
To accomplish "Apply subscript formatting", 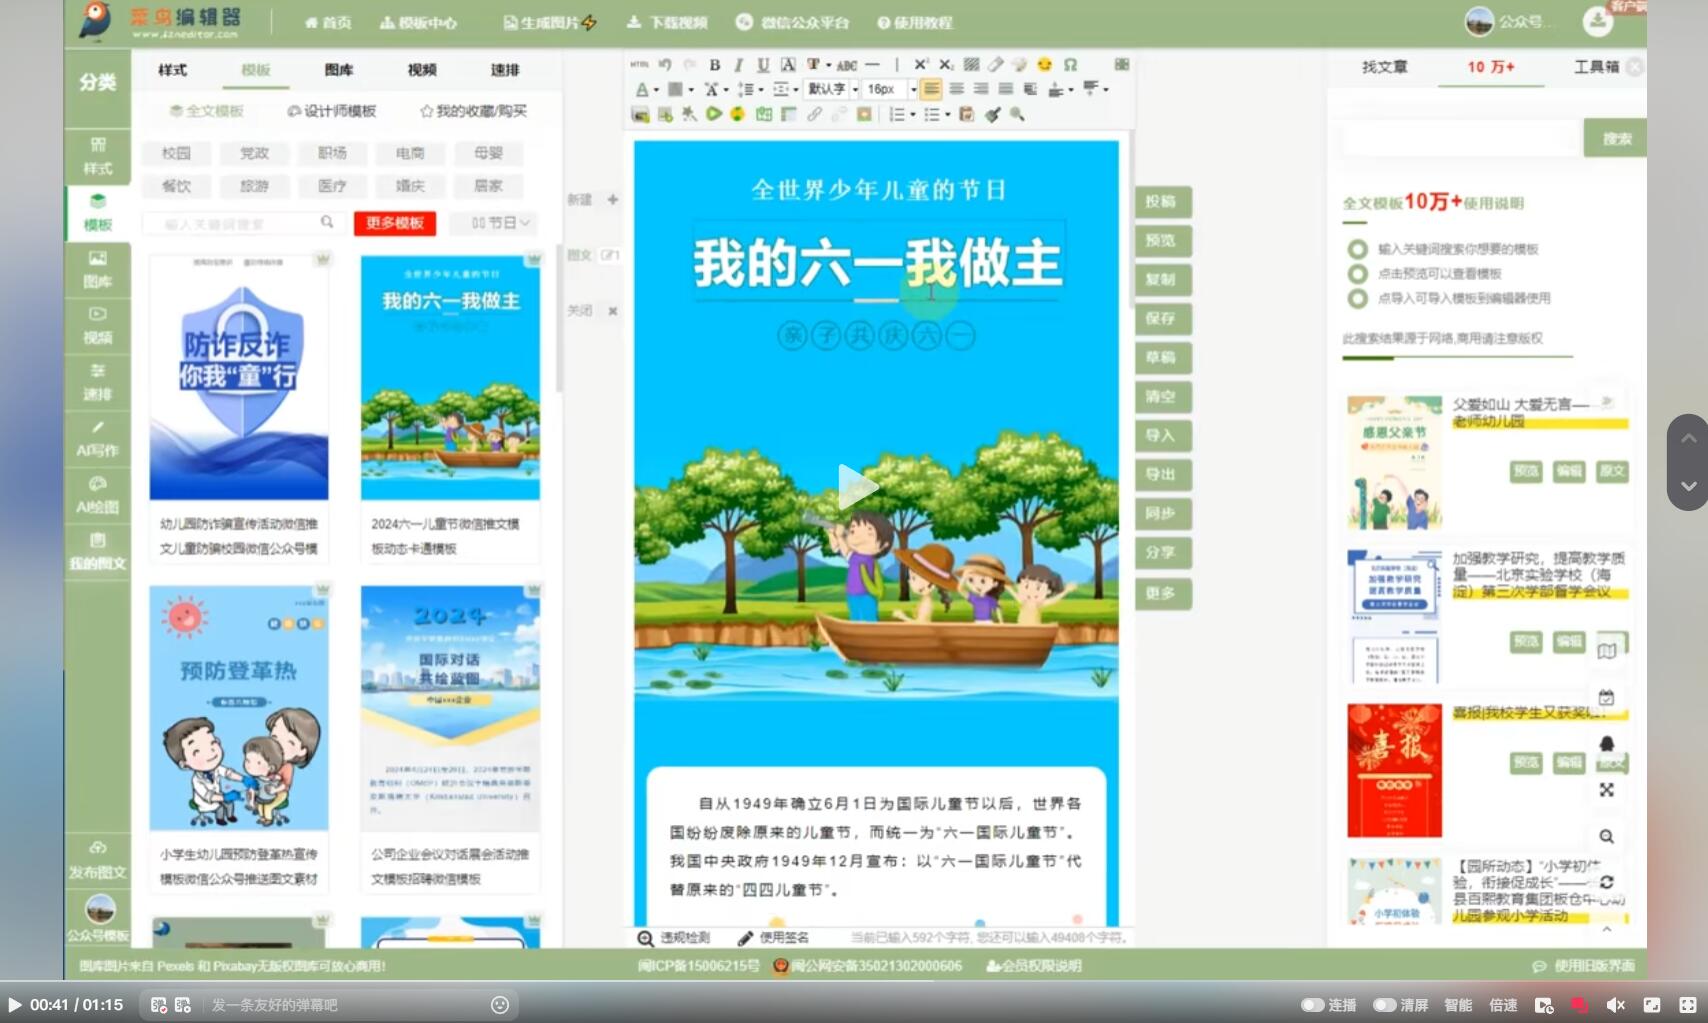I will point(946,65).
